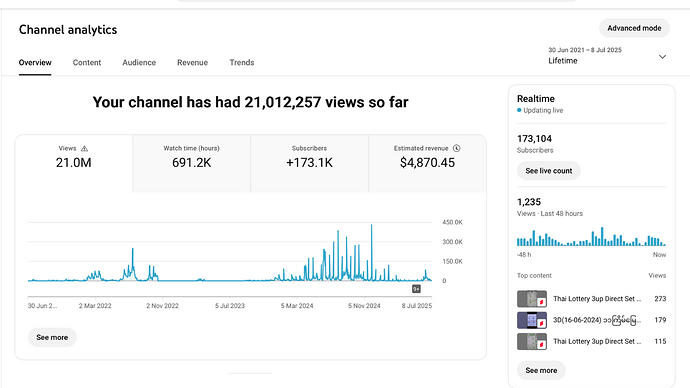Open the Trends tab
Viewport: 690px width, 388px height.
coord(242,62)
